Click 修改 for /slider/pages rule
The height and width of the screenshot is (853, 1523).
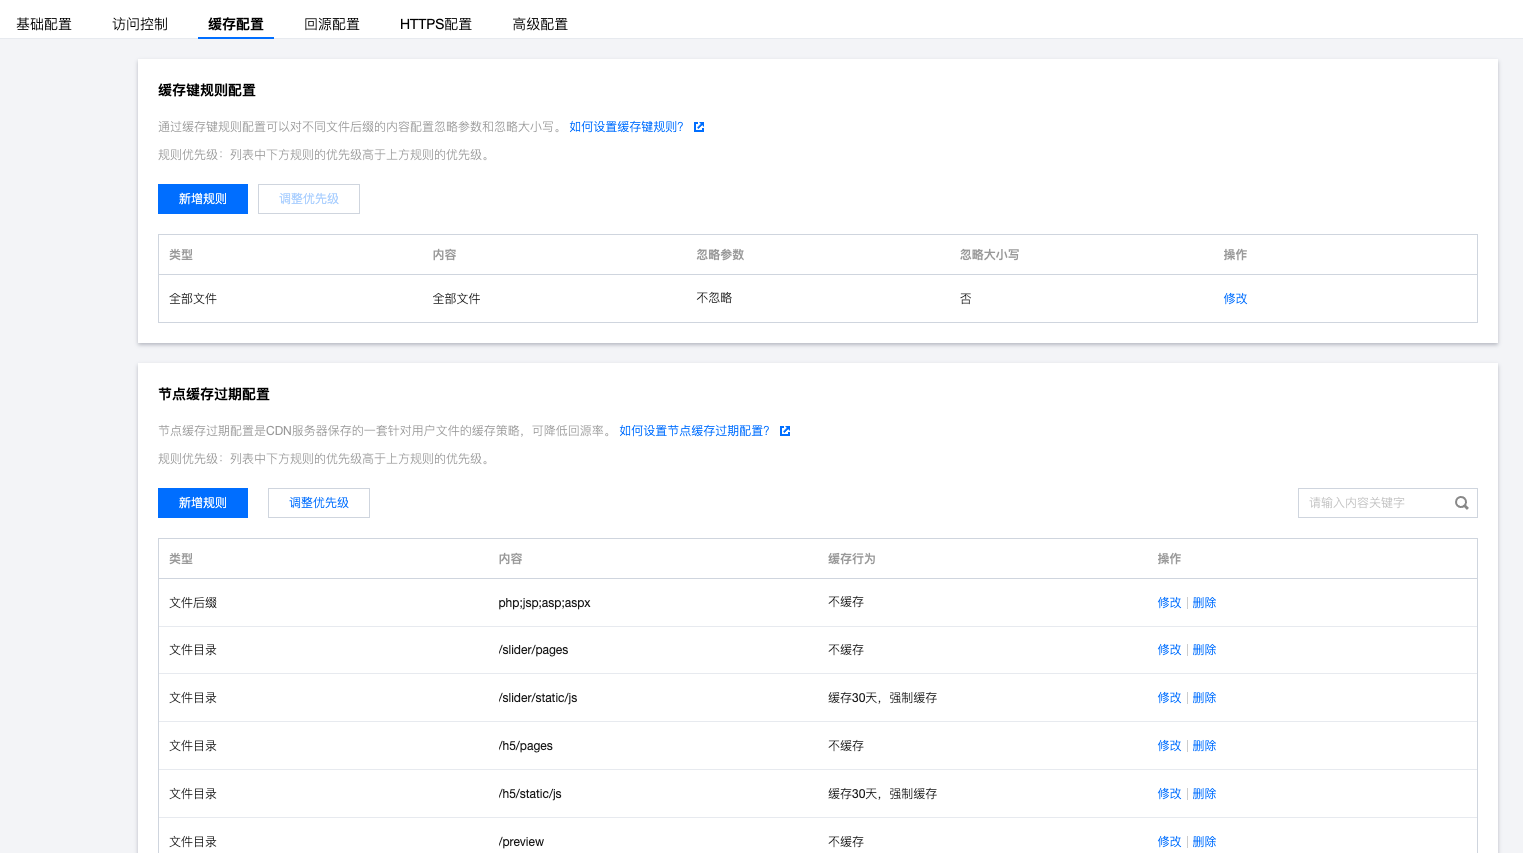(x=1169, y=650)
